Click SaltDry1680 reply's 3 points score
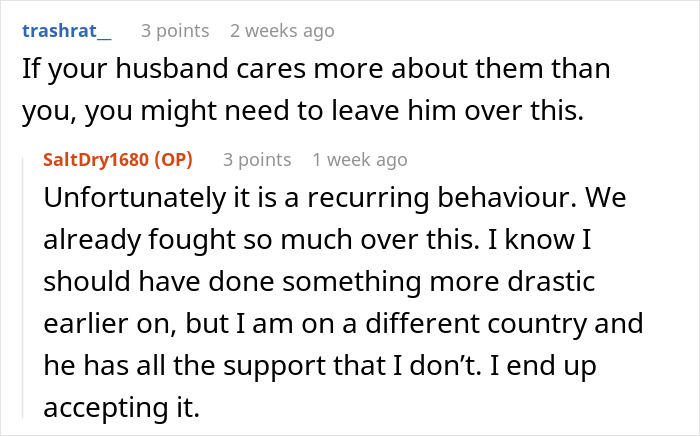 click(x=257, y=159)
